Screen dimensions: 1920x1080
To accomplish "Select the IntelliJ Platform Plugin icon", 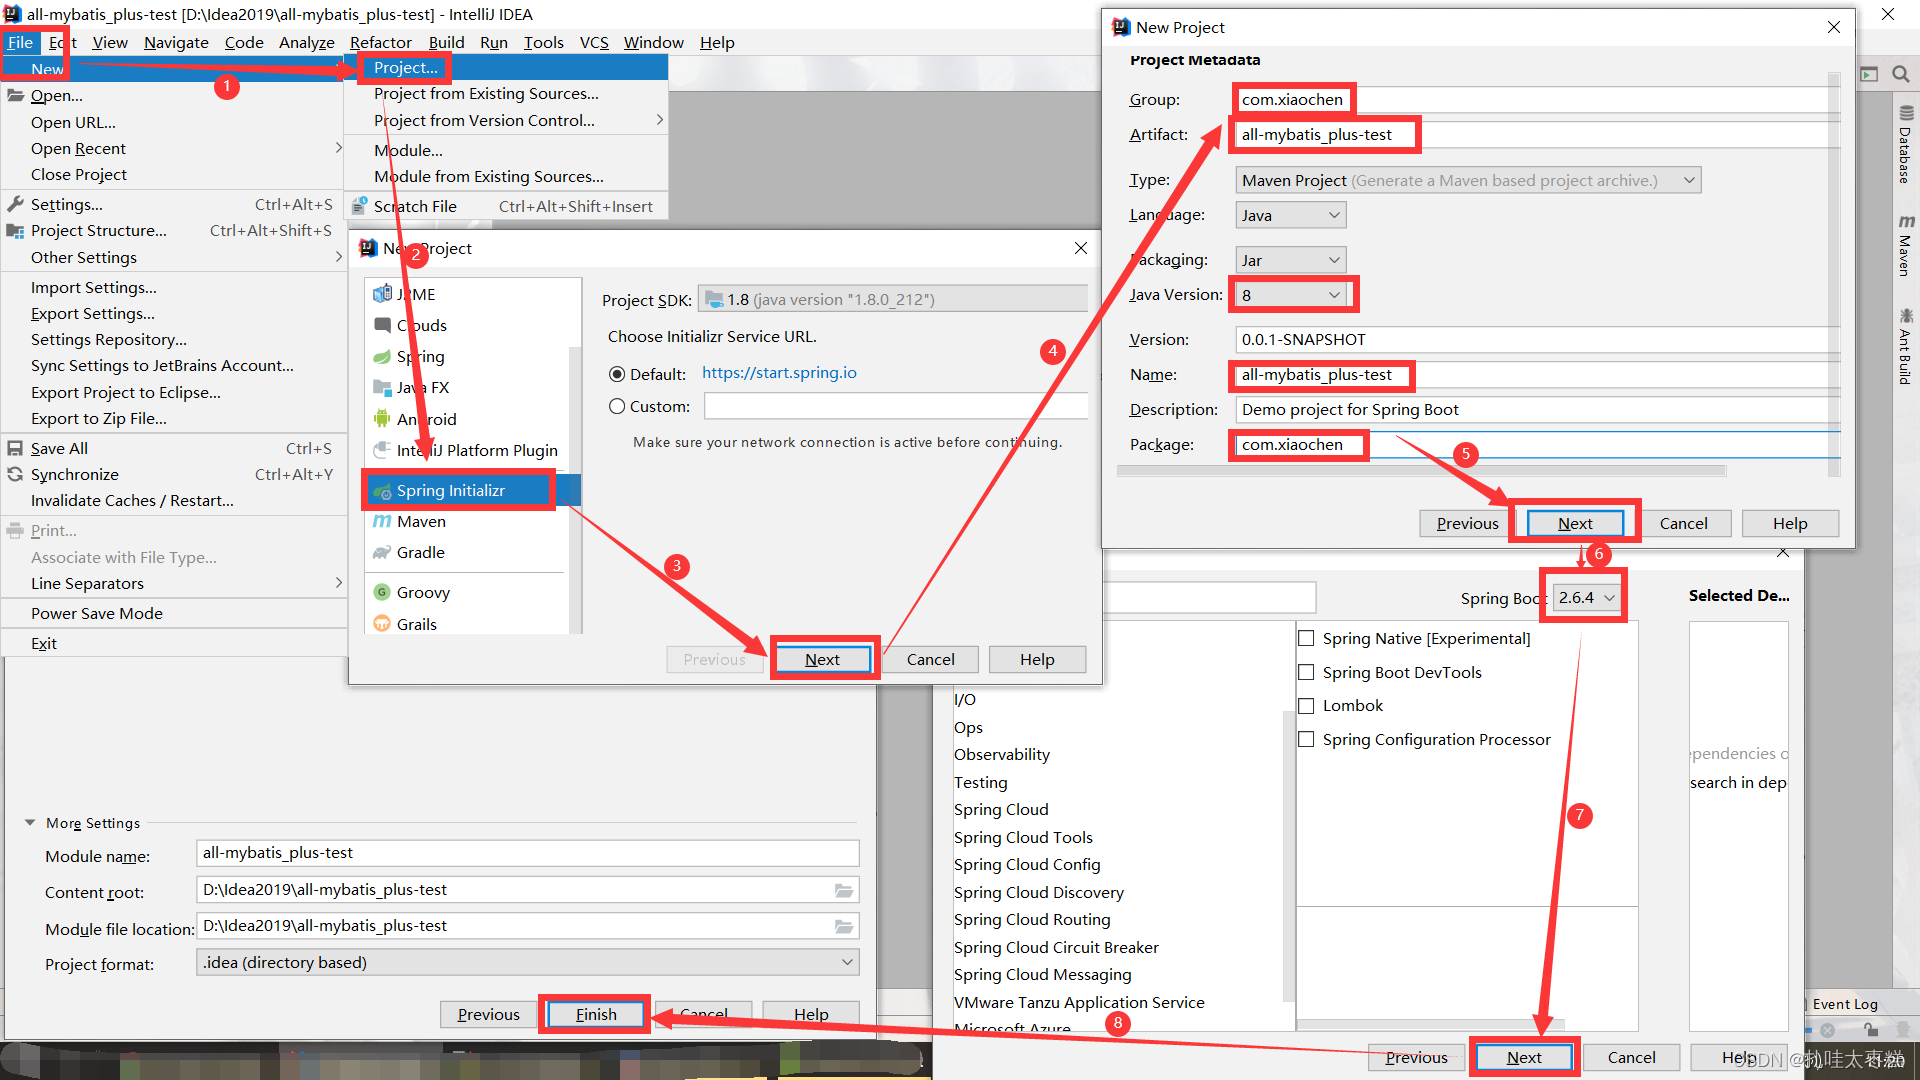I will point(382,450).
